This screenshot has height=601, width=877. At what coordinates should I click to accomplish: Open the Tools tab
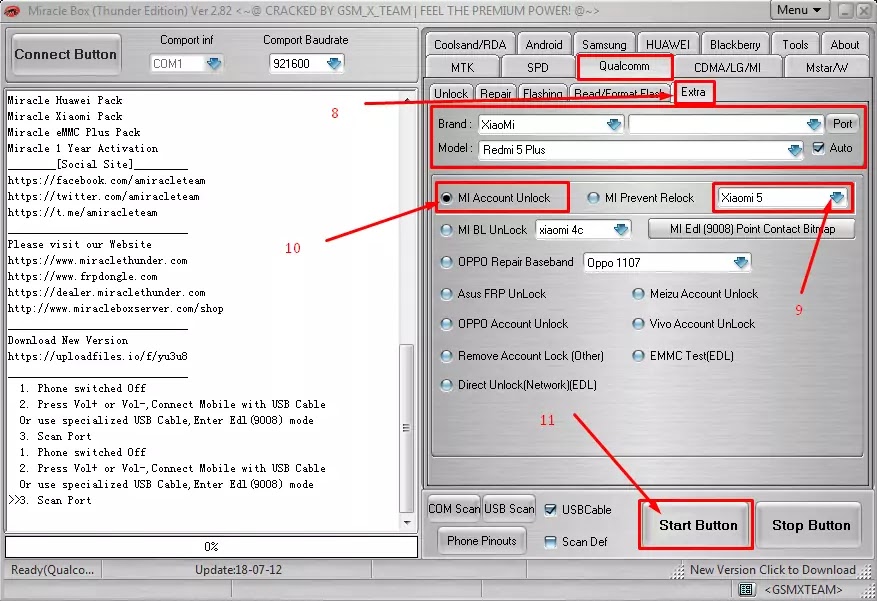coord(795,45)
